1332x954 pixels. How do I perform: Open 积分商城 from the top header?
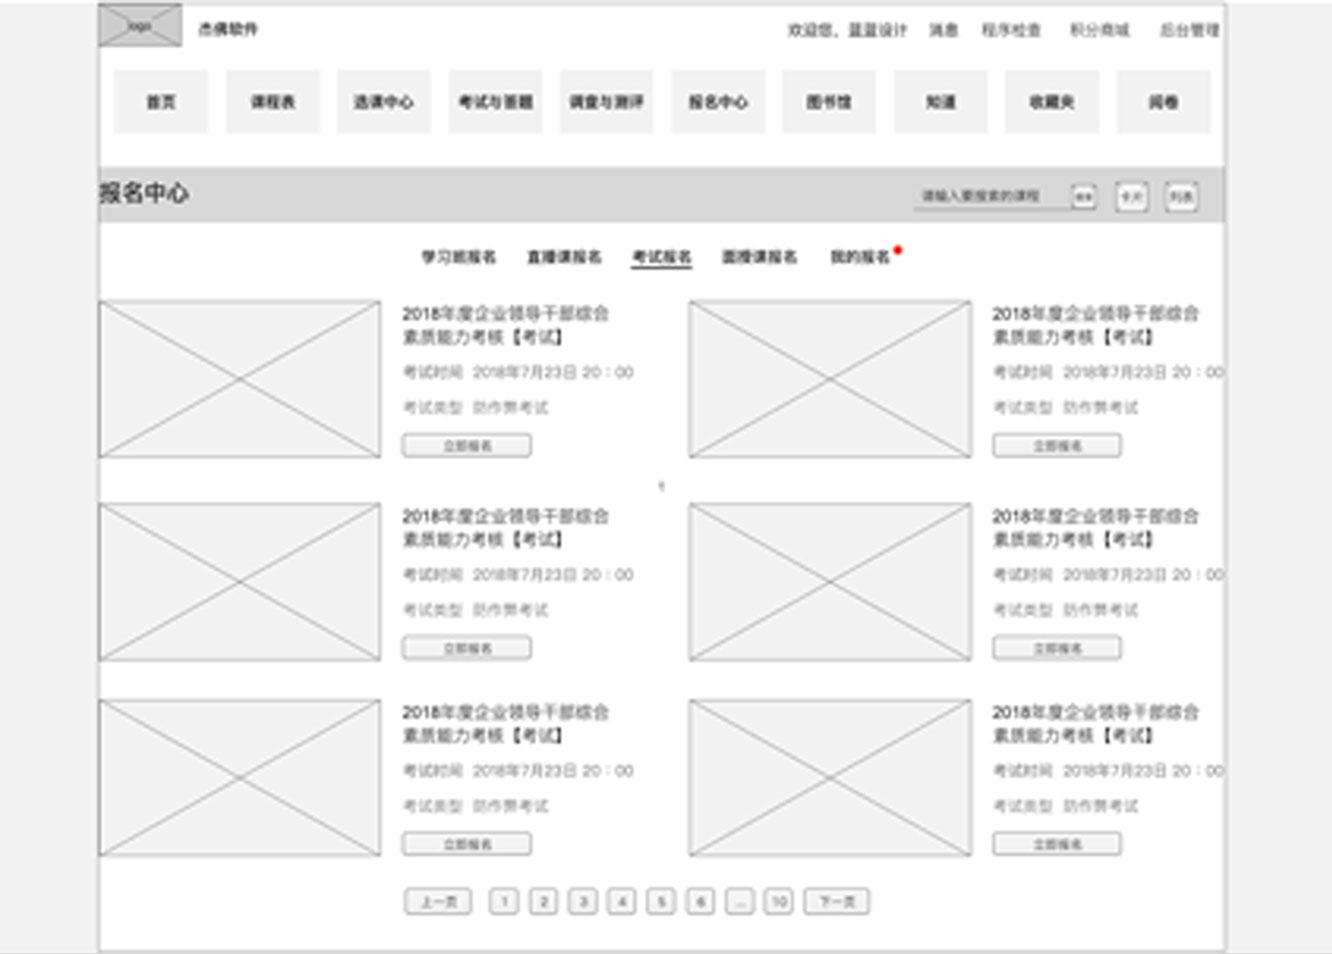(x=1099, y=31)
